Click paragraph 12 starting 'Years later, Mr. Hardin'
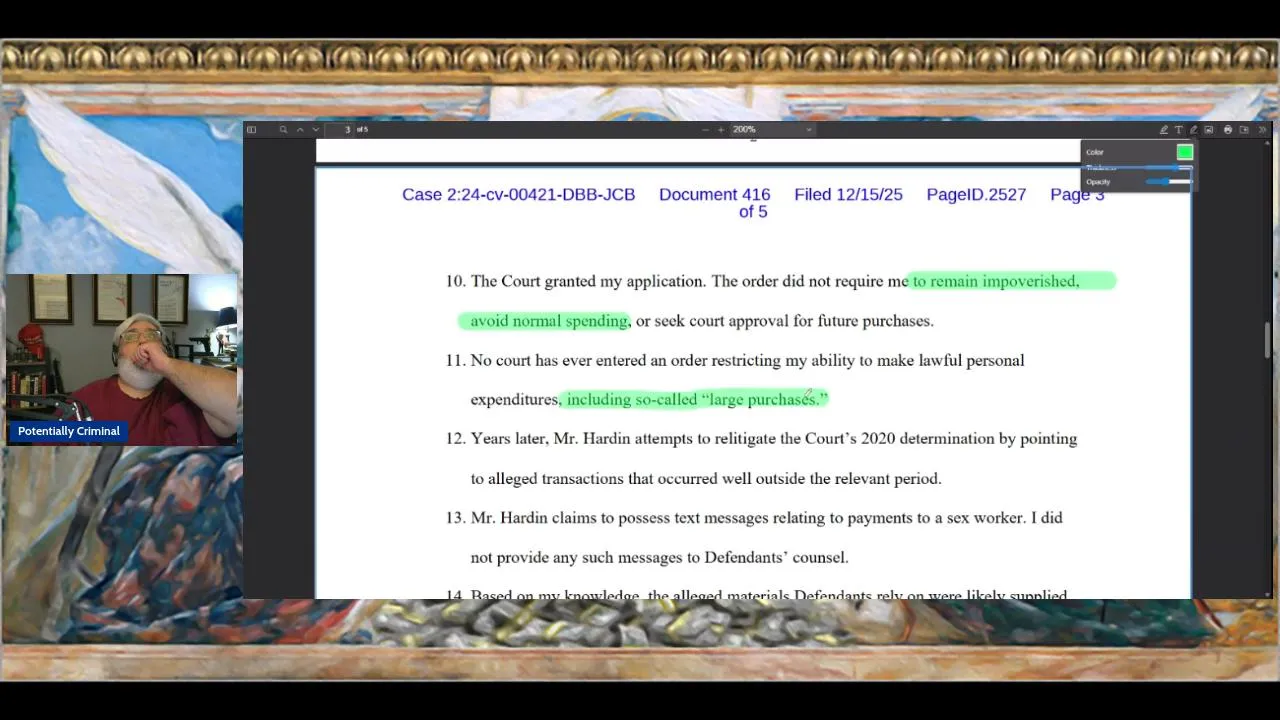 click(761, 458)
